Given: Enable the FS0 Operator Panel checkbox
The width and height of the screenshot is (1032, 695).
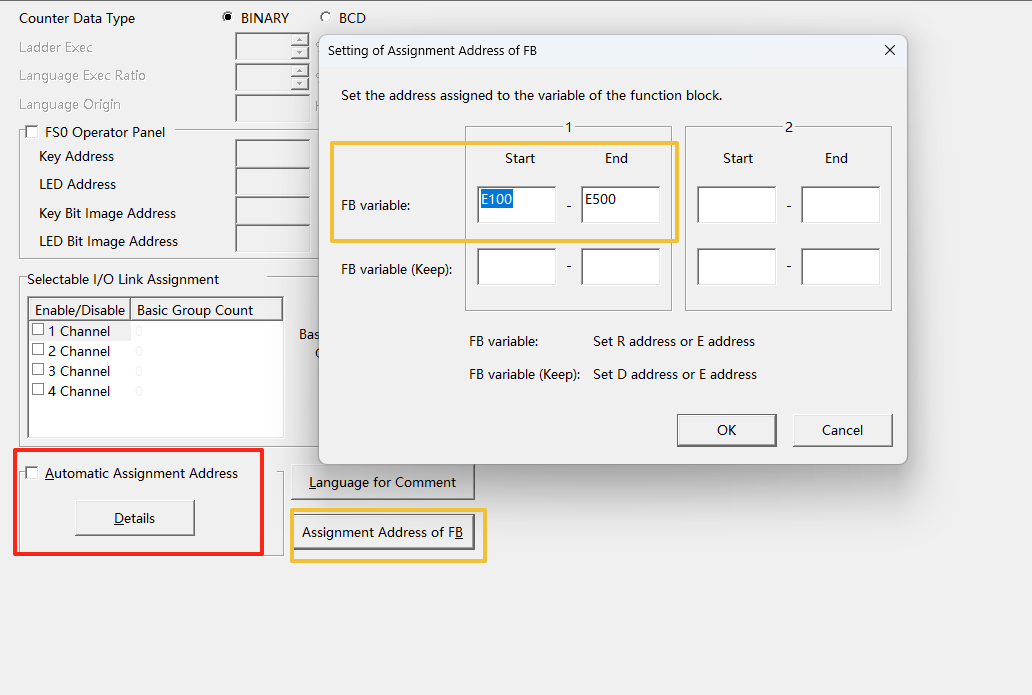Looking at the screenshot, I should point(33,132).
